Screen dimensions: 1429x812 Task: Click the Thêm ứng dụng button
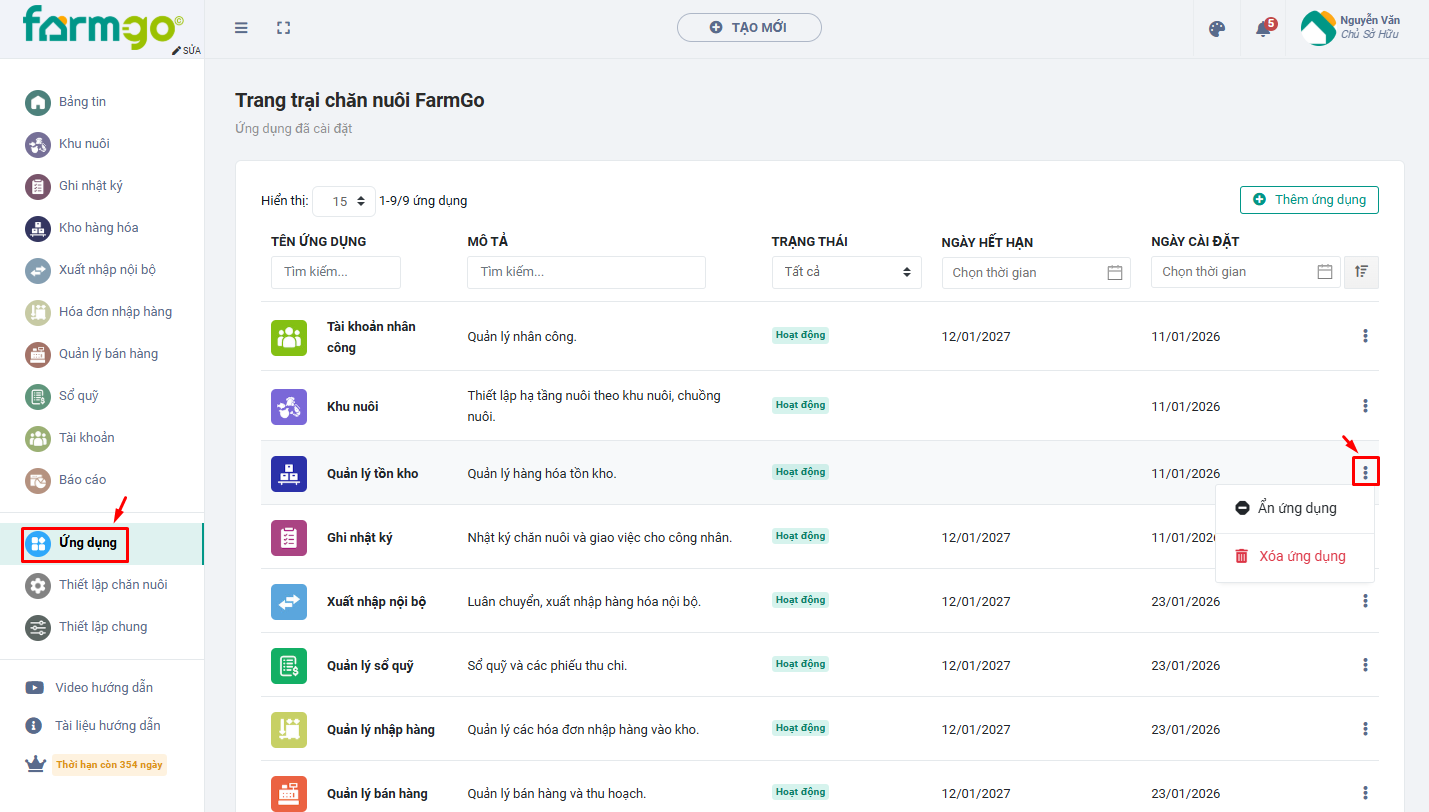pyautogui.click(x=1309, y=200)
